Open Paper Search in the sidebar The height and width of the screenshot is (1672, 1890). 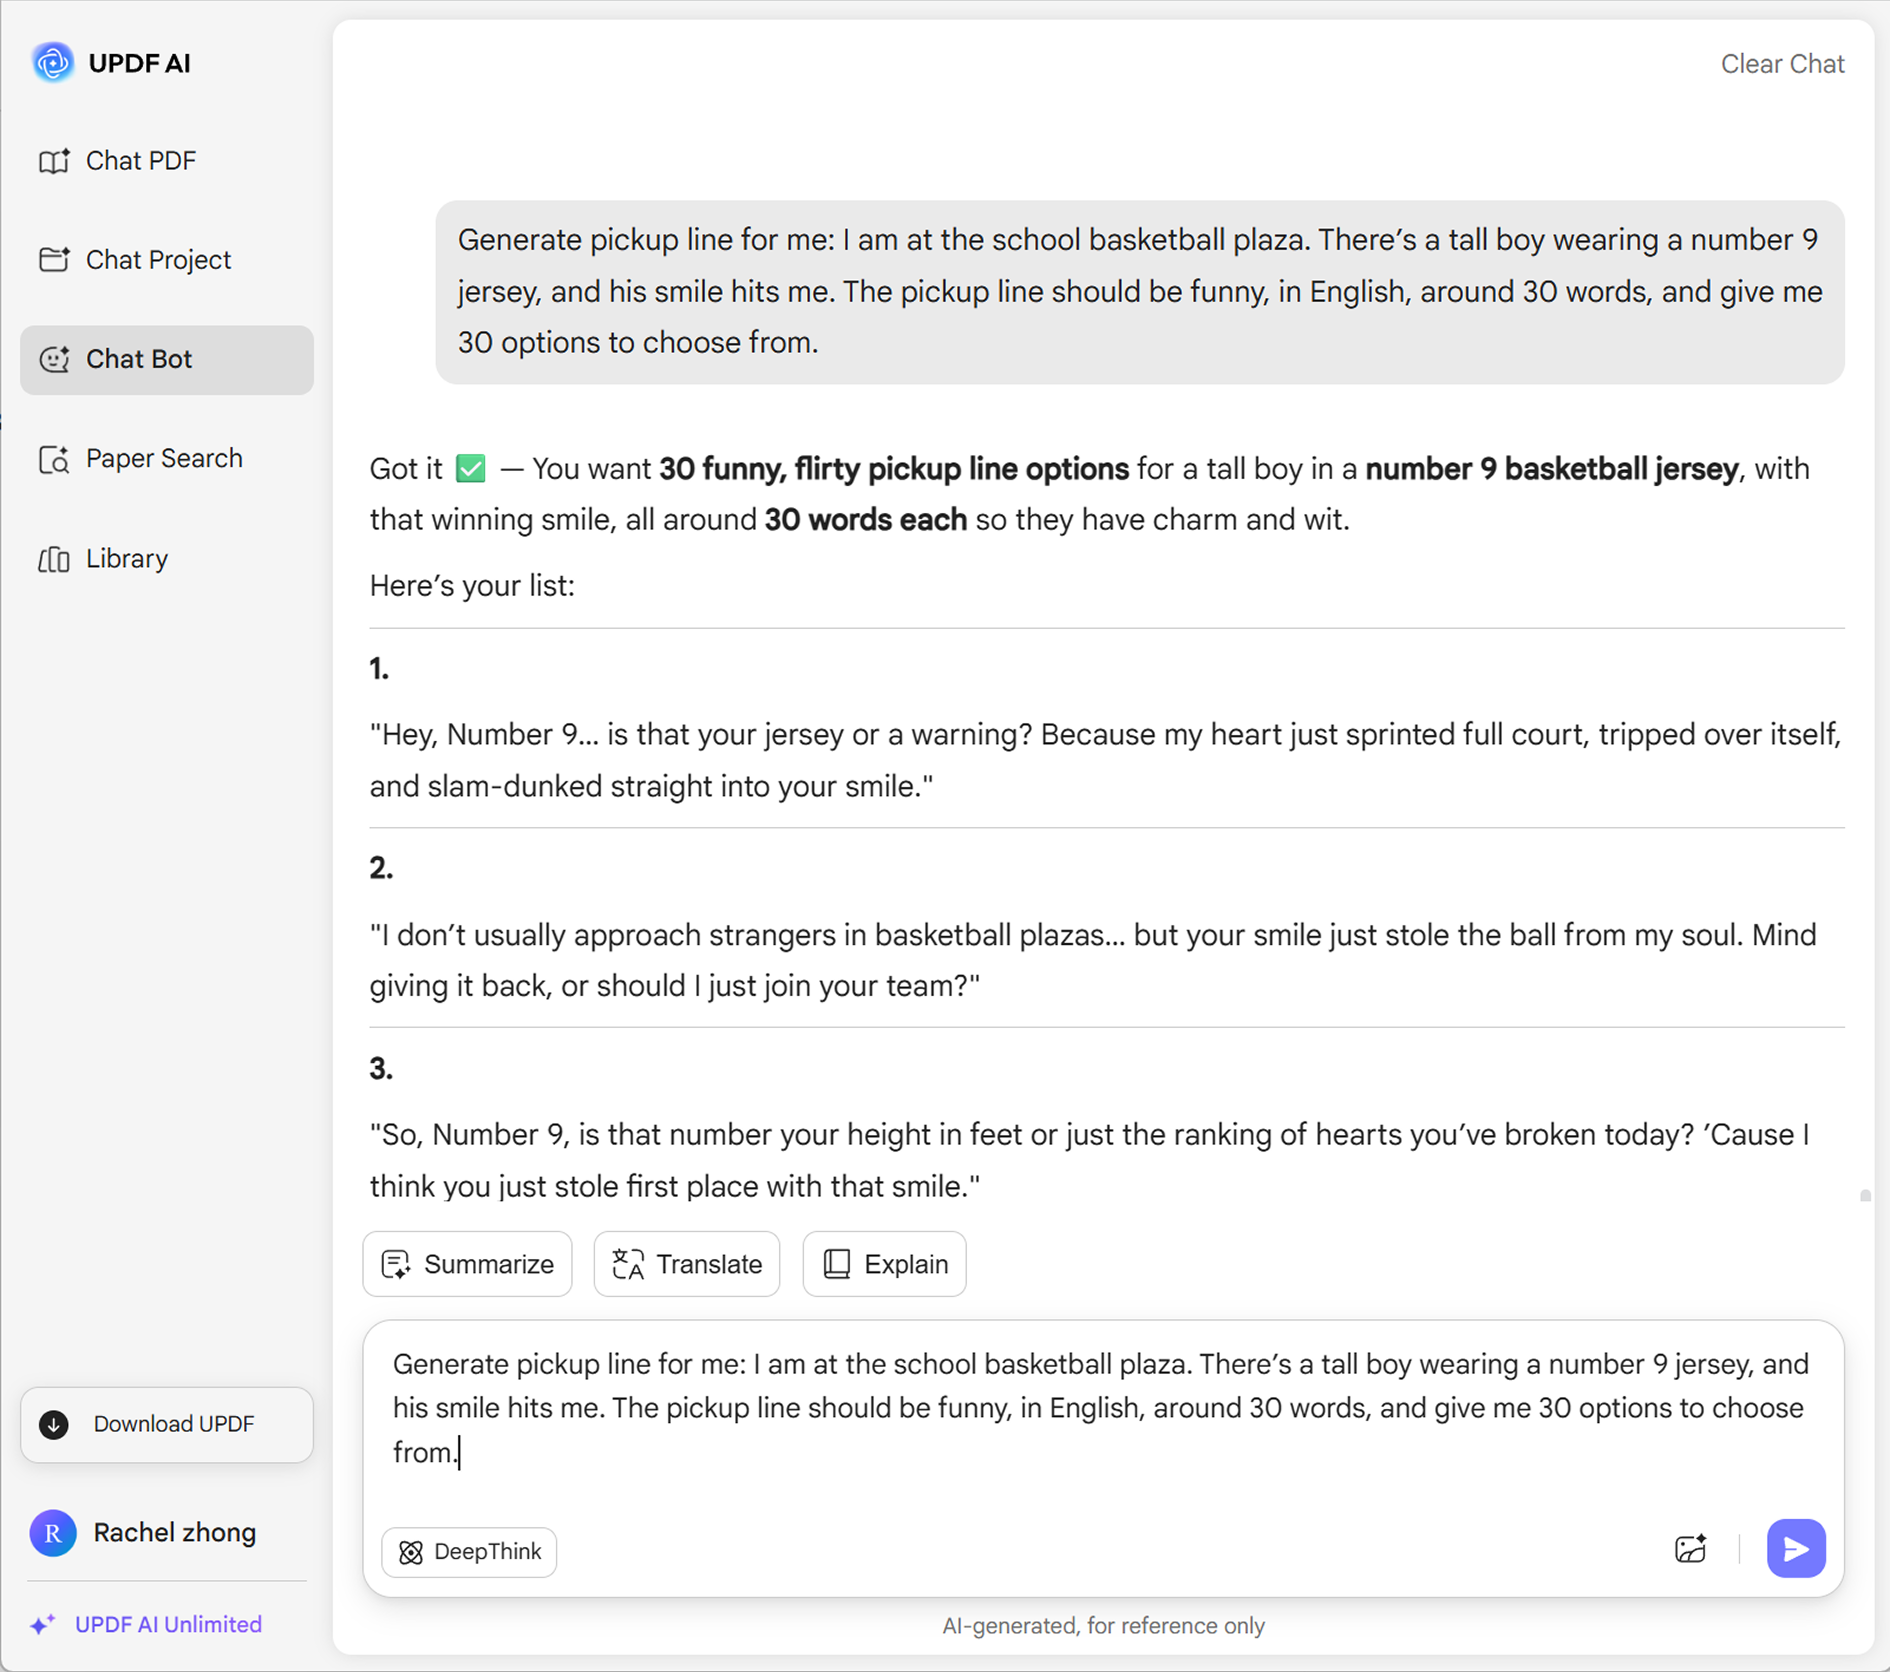coord(166,458)
